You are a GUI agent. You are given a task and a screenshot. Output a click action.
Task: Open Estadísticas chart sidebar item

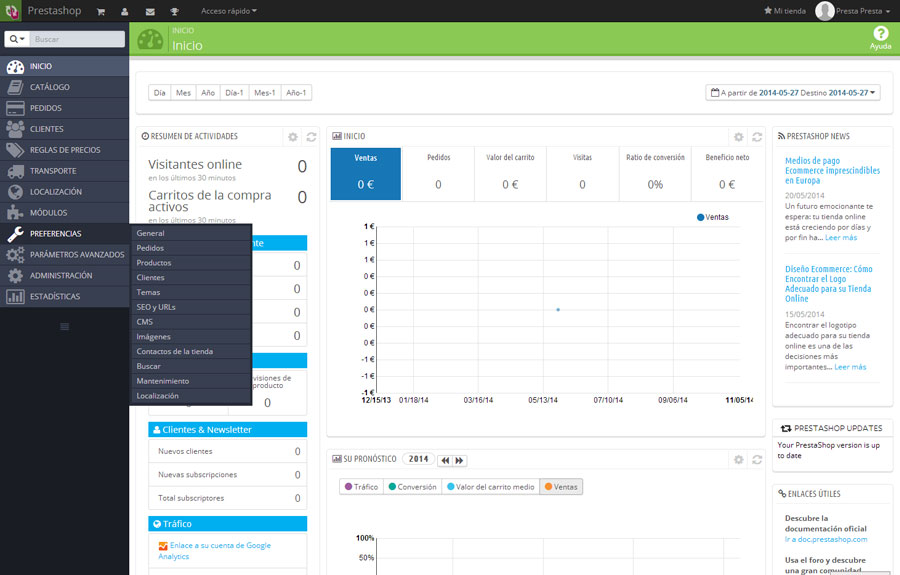(64, 297)
